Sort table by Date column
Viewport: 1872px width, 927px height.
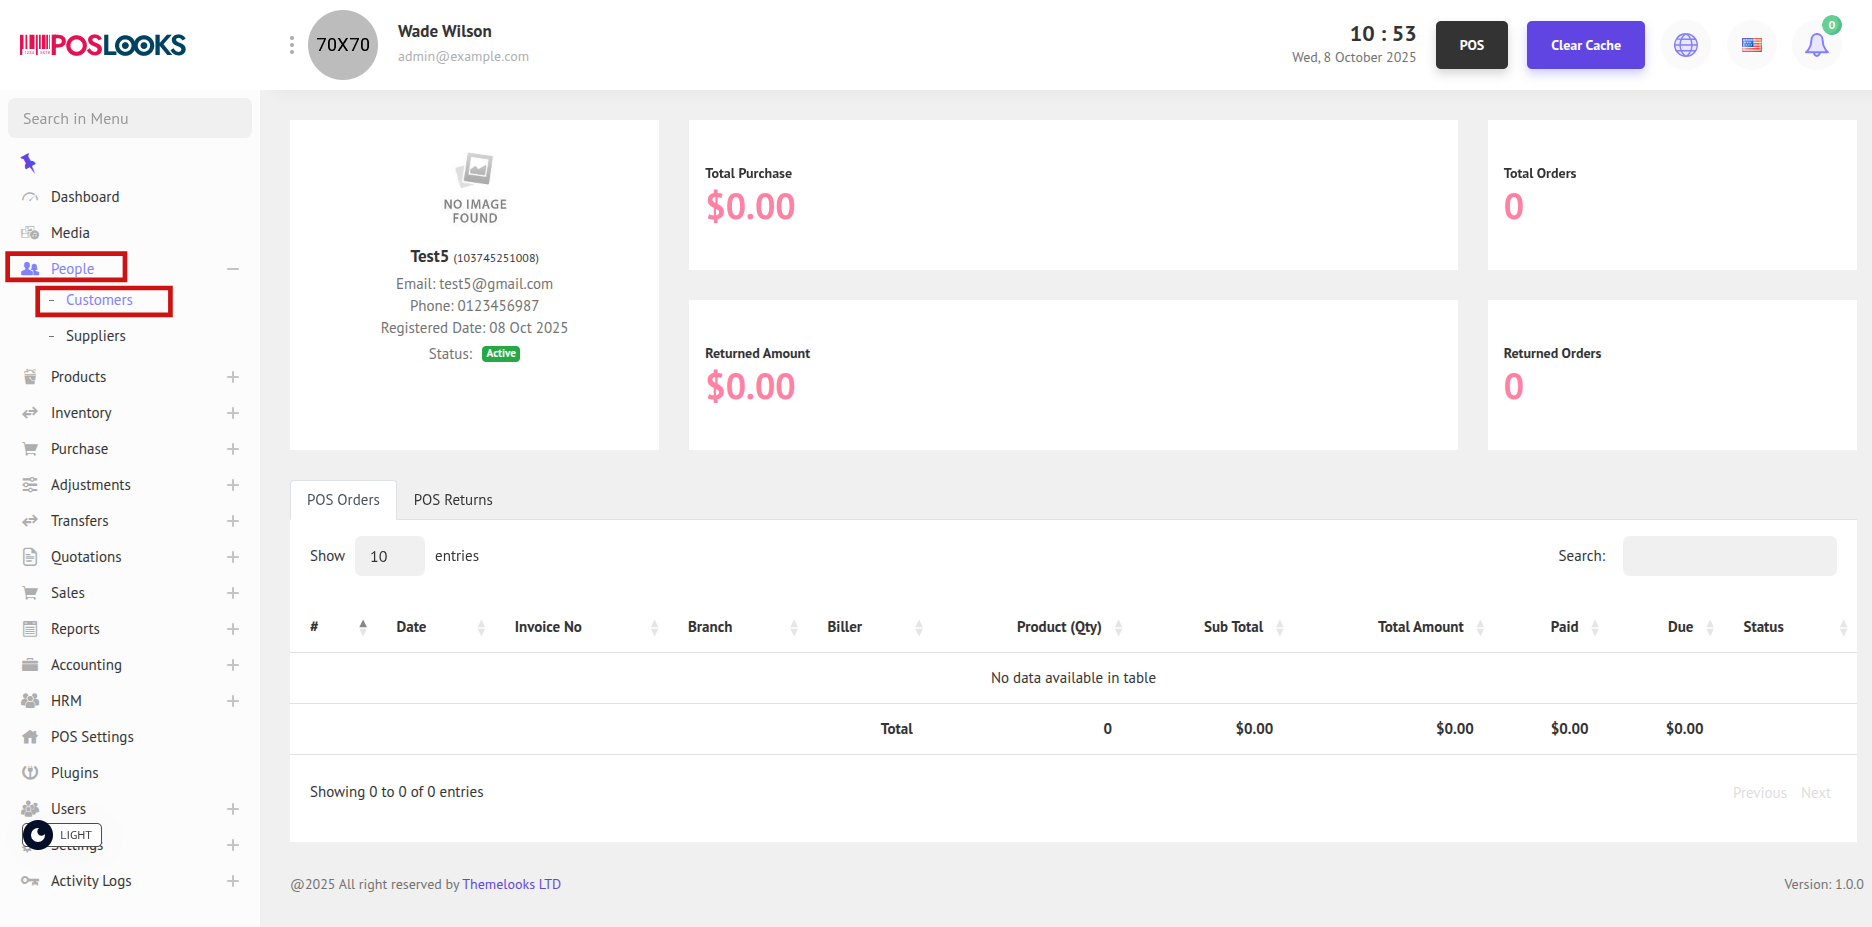[411, 627]
